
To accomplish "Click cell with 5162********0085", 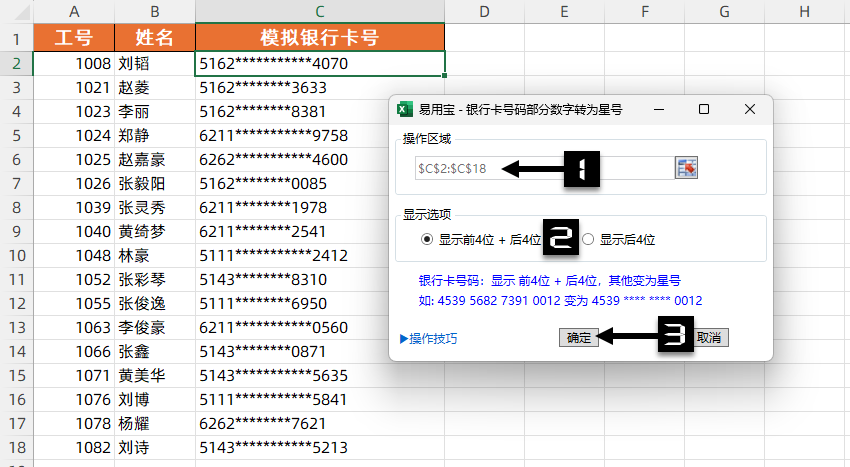I will (x=293, y=183).
